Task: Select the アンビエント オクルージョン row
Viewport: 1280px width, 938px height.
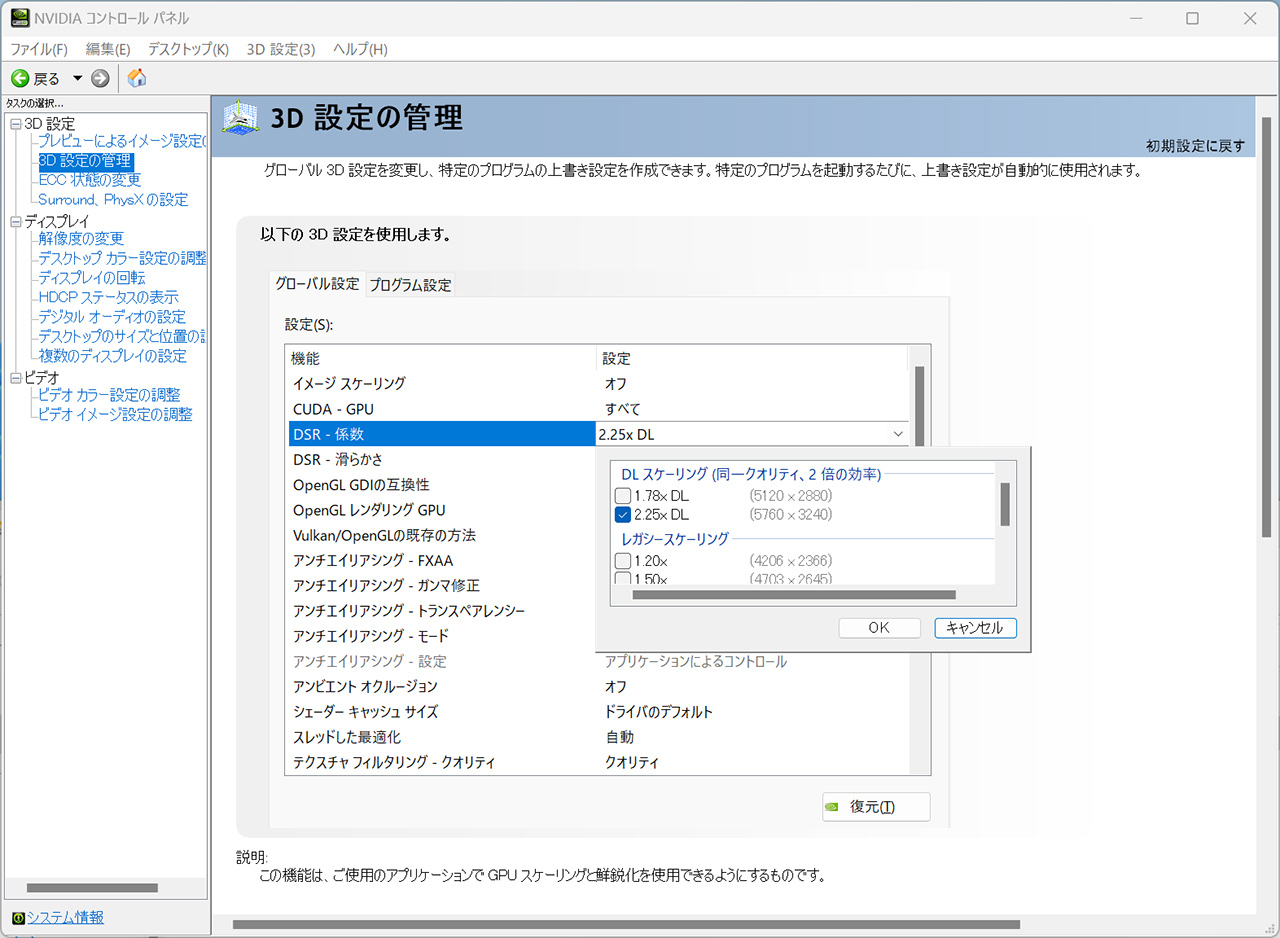Action: click(597, 686)
